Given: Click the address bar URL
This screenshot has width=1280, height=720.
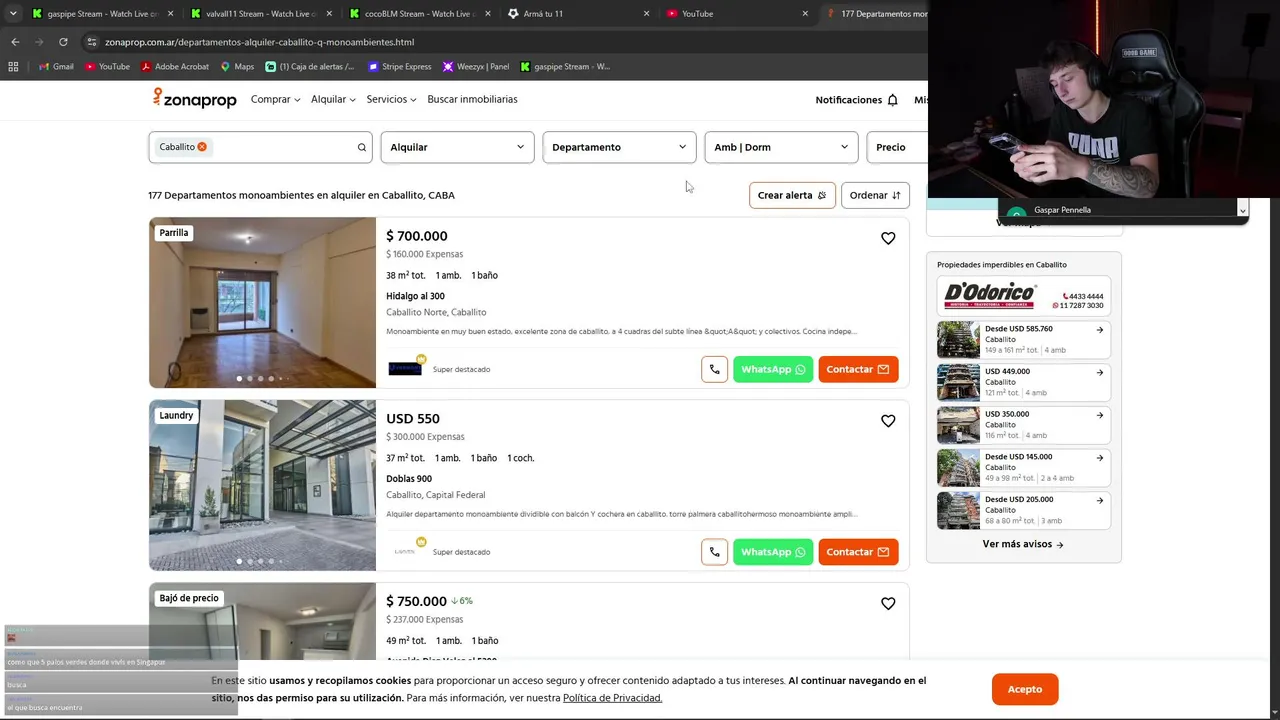Looking at the screenshot, I should coord(259,42).
